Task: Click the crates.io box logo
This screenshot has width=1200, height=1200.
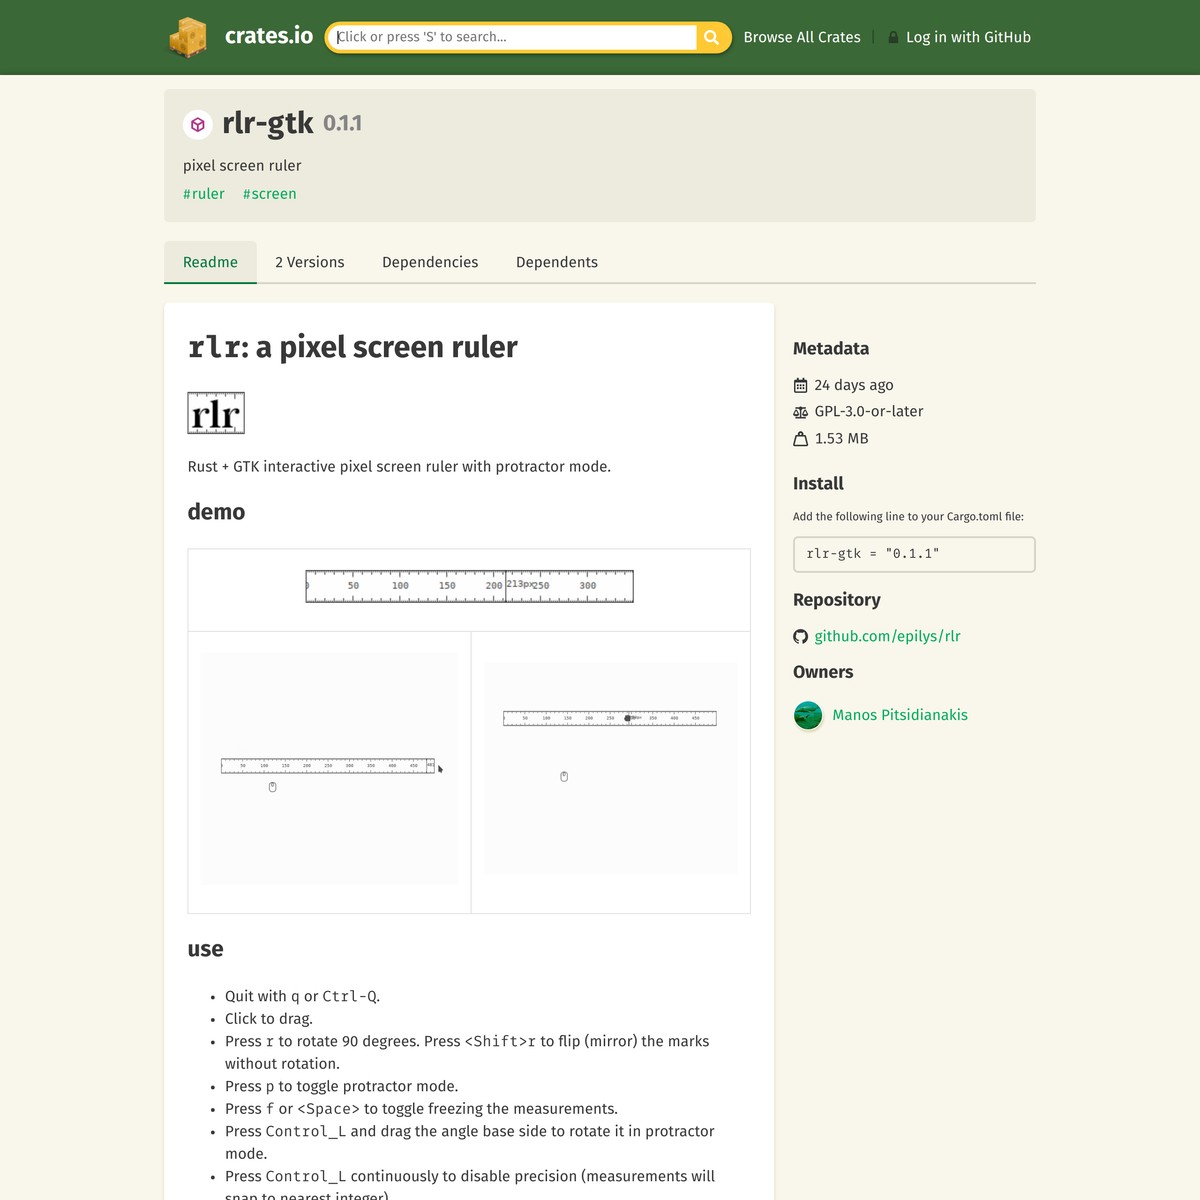Action: [188, 37]
